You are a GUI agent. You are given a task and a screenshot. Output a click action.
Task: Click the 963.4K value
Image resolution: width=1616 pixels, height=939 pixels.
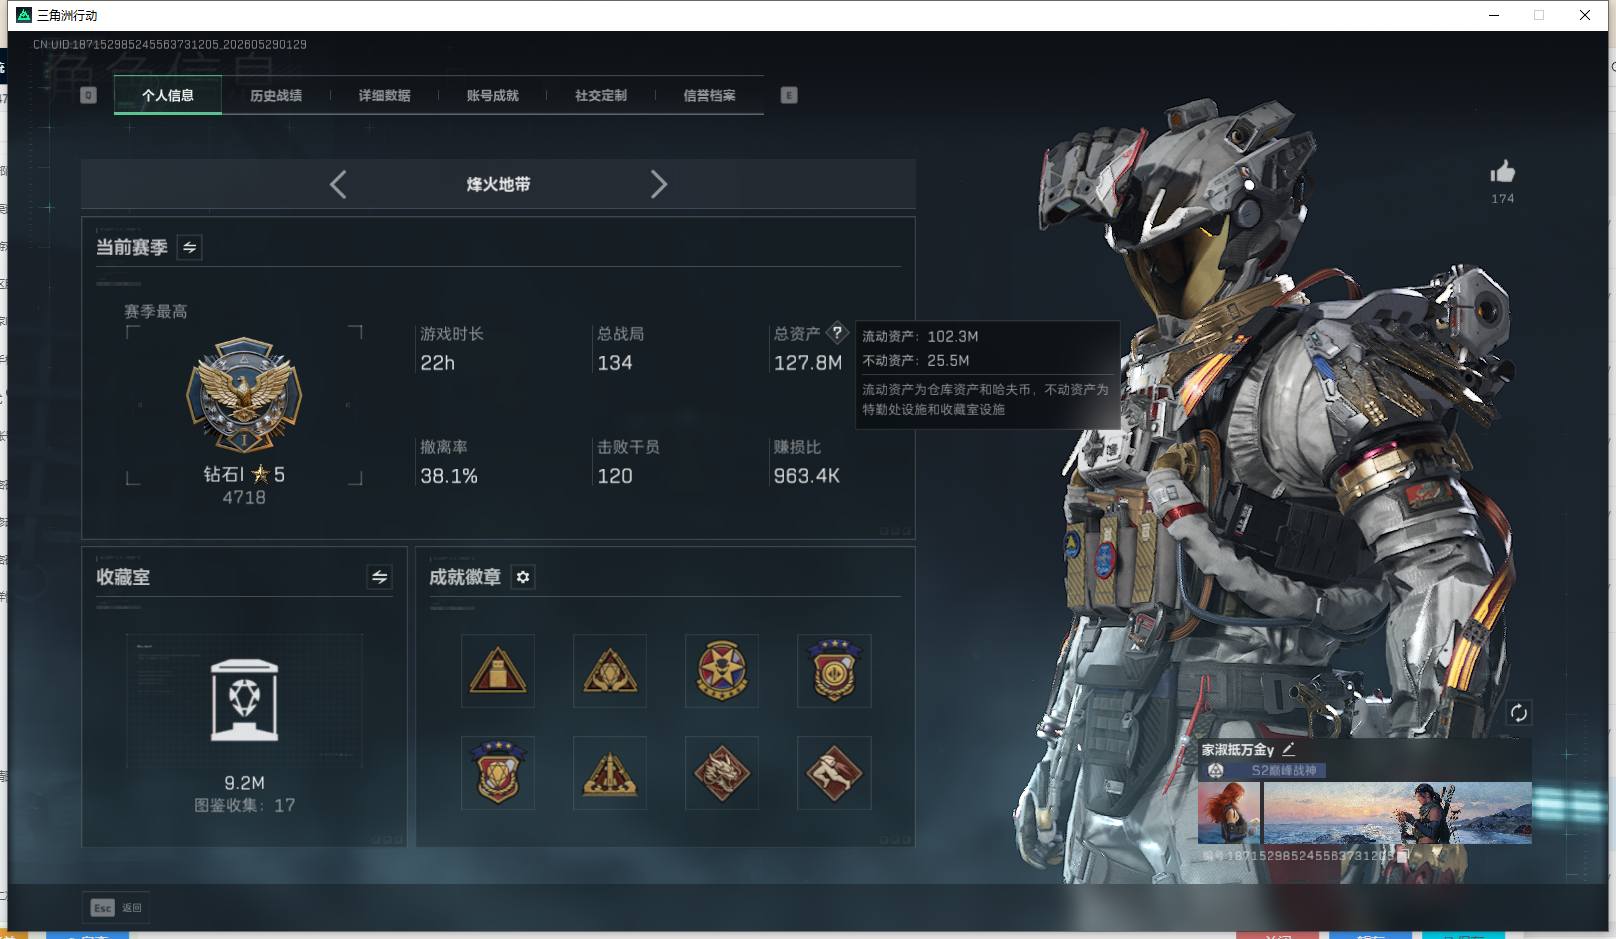click(807, 476)
